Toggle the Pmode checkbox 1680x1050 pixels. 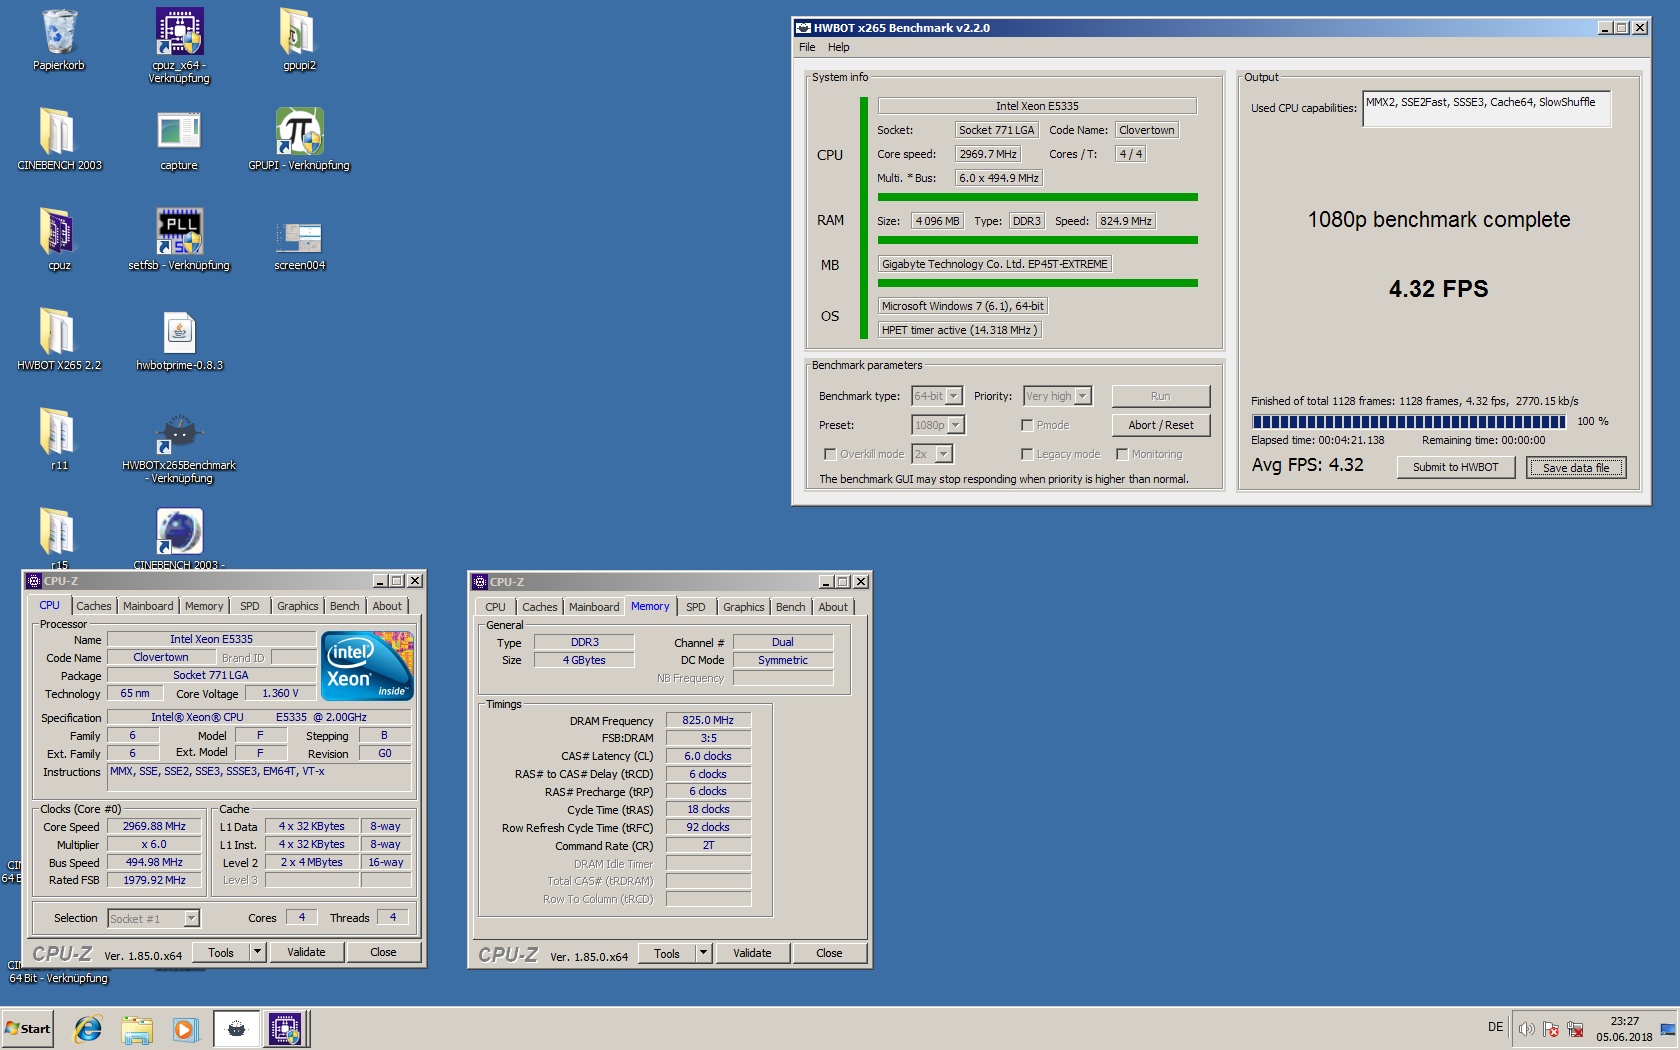[x=1026, y=425]
